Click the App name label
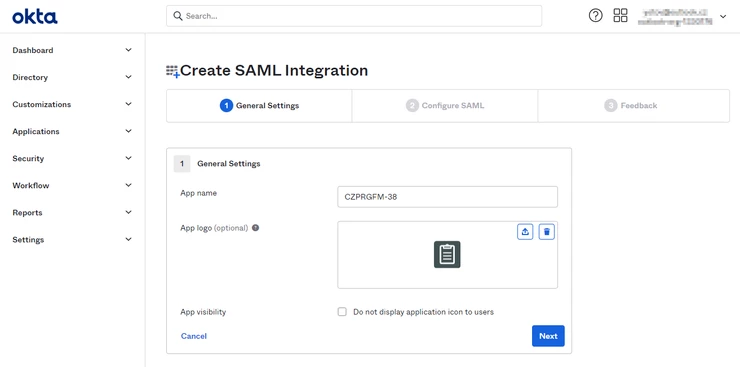This screenshot has height=367, width=740. tap(199, 193)
